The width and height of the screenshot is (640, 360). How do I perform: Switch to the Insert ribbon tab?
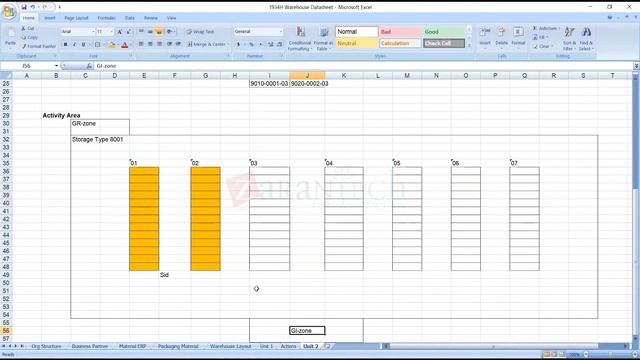point(50,18)
